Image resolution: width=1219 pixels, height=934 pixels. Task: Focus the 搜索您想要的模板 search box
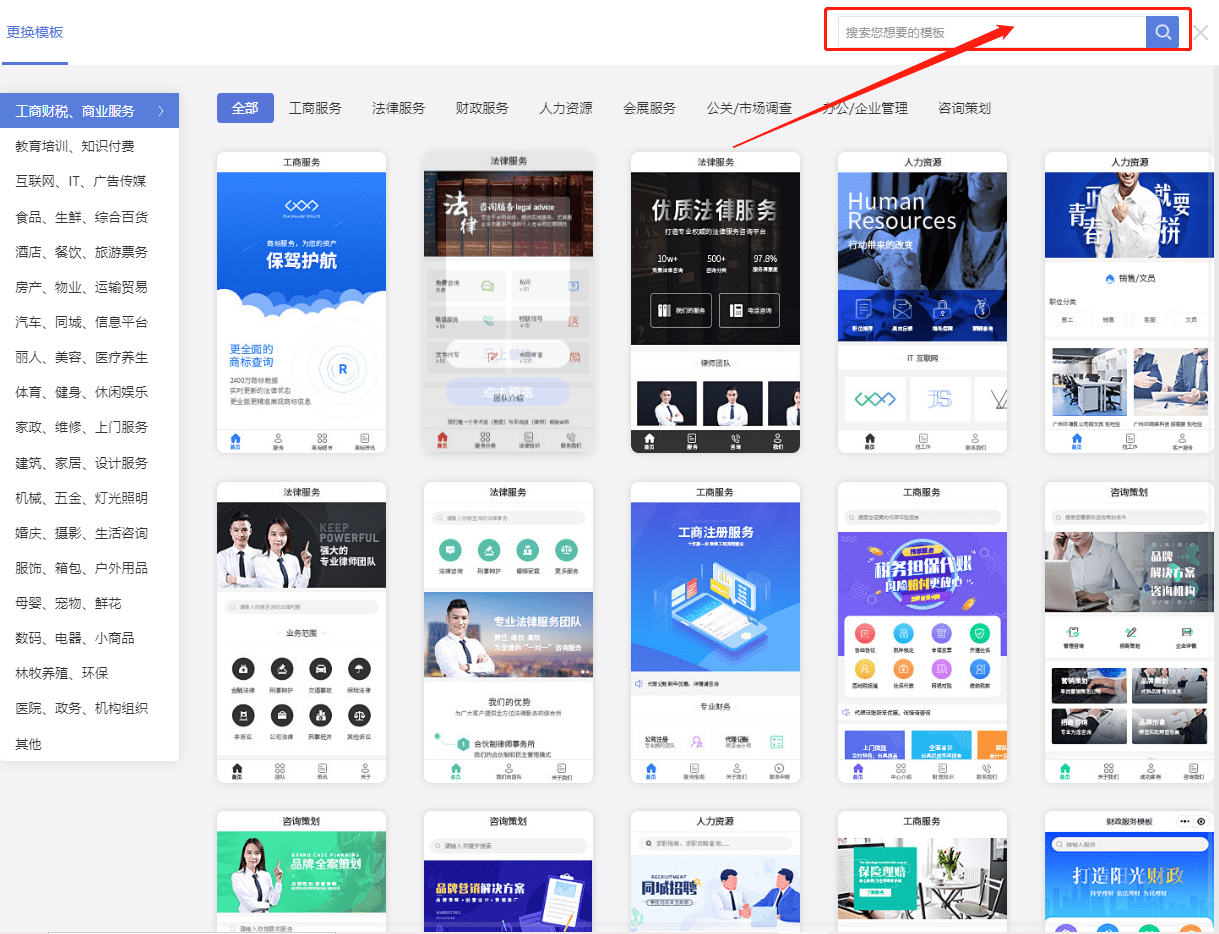(992, 32)
